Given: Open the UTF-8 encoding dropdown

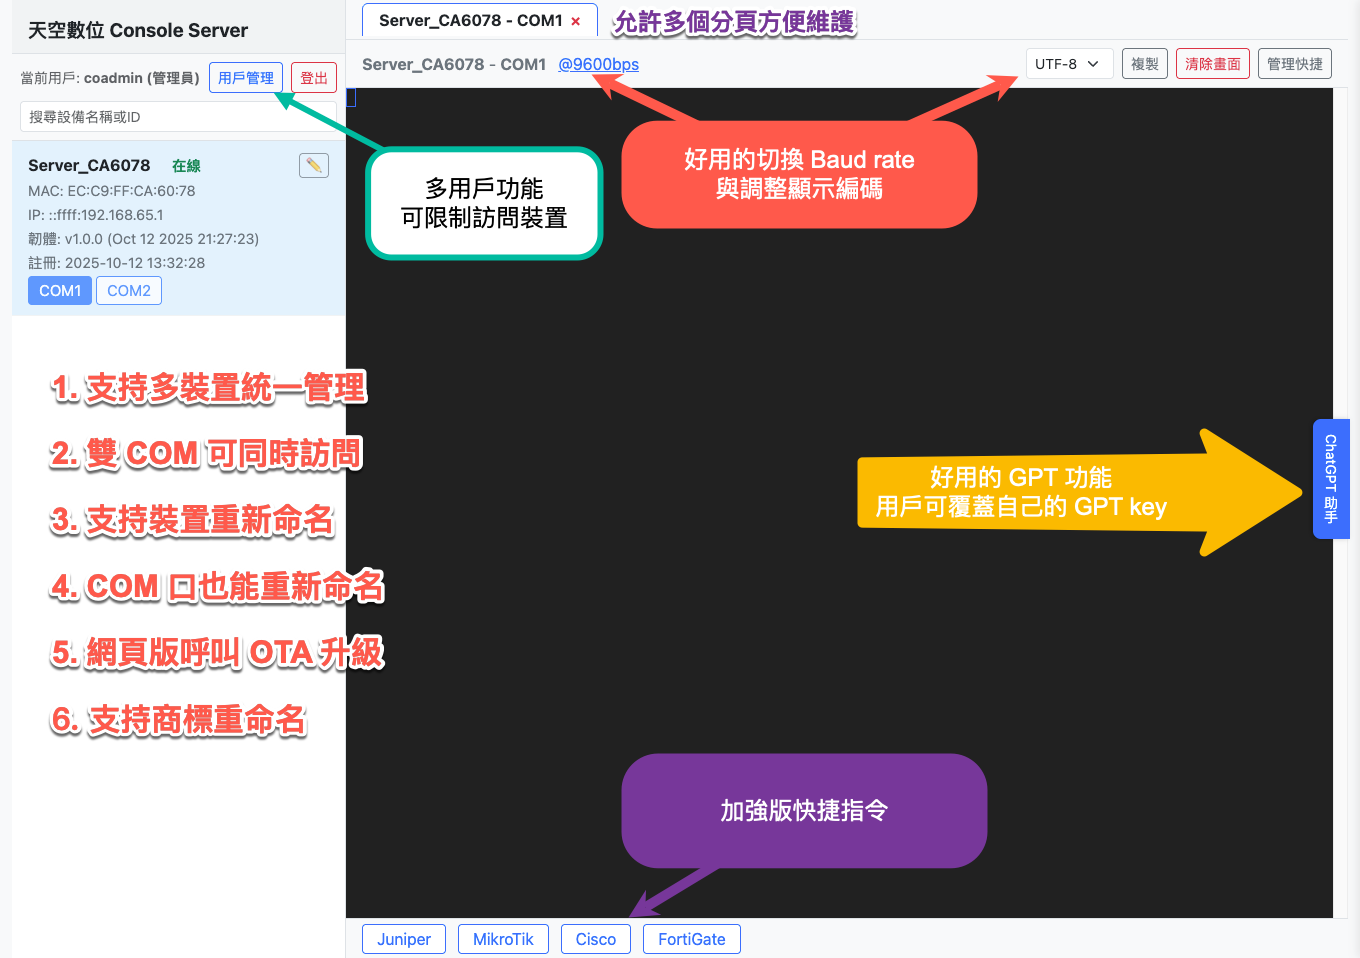Looking at the screenshot, I should tap(1069, 62).
